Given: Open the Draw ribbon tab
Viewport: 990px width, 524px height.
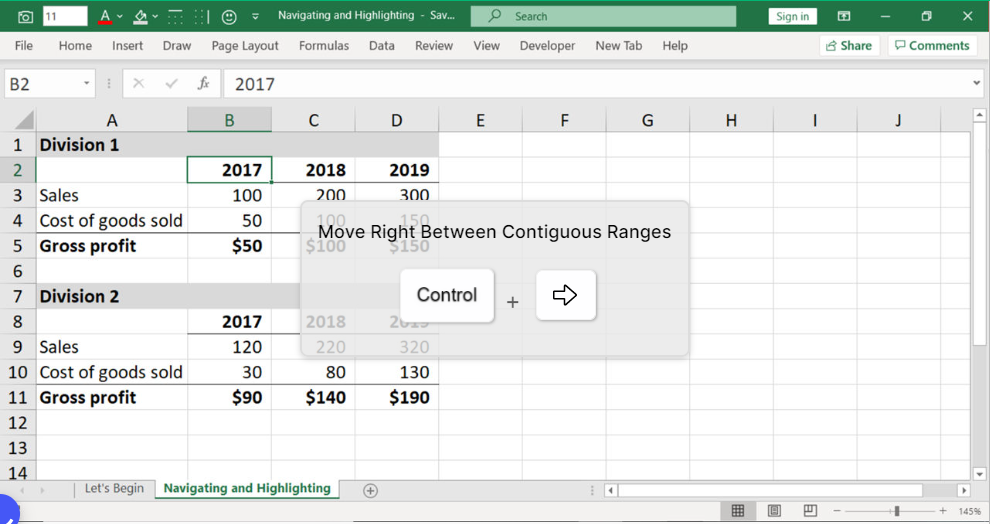Looking at the screenshot, I should click(177, 45).
